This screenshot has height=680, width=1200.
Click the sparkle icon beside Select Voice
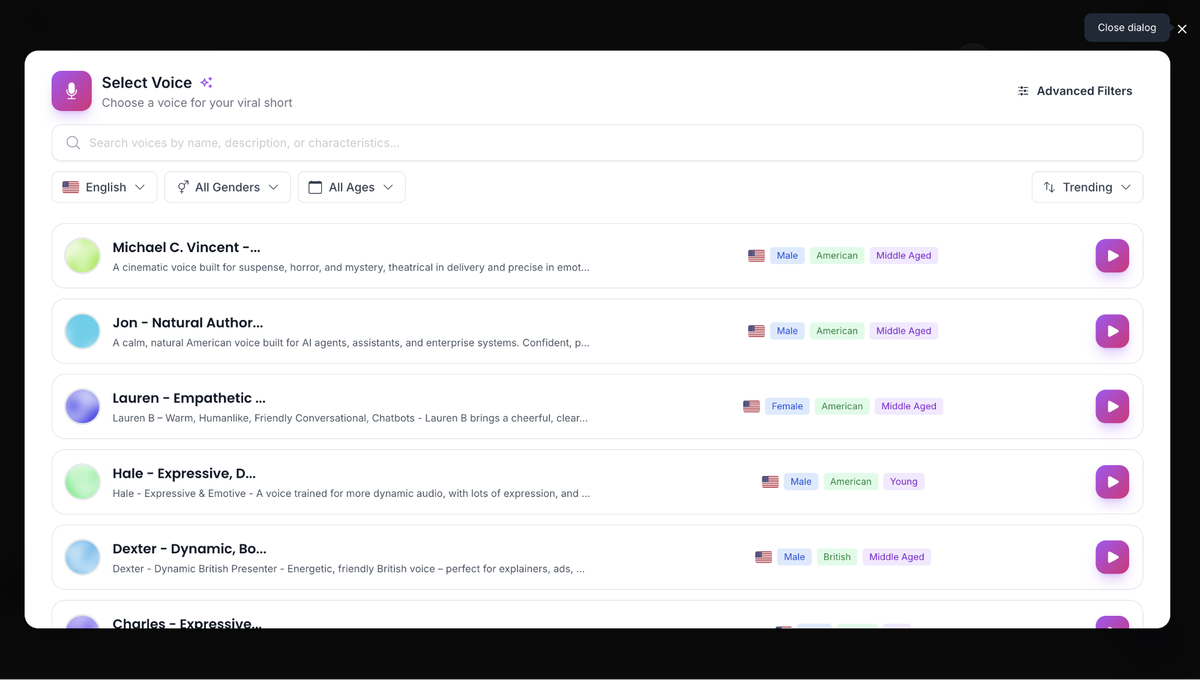tap(206, 83)
